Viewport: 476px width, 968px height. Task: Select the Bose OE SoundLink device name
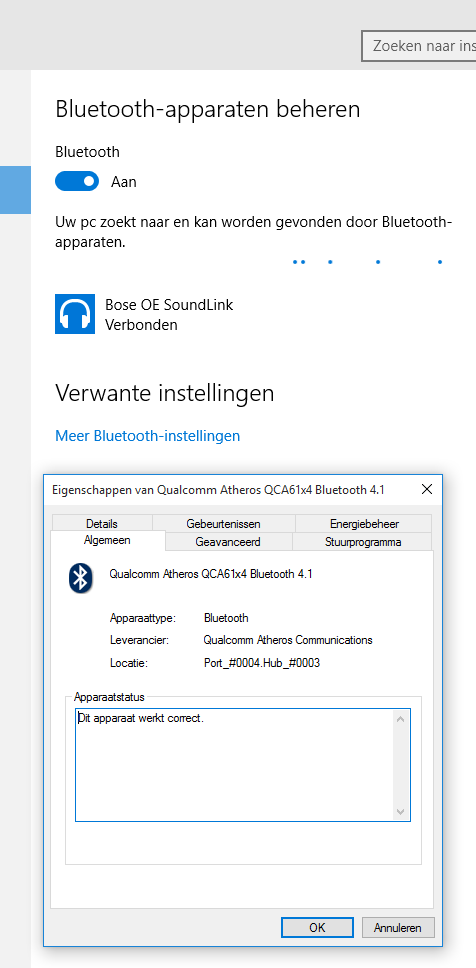169,304
